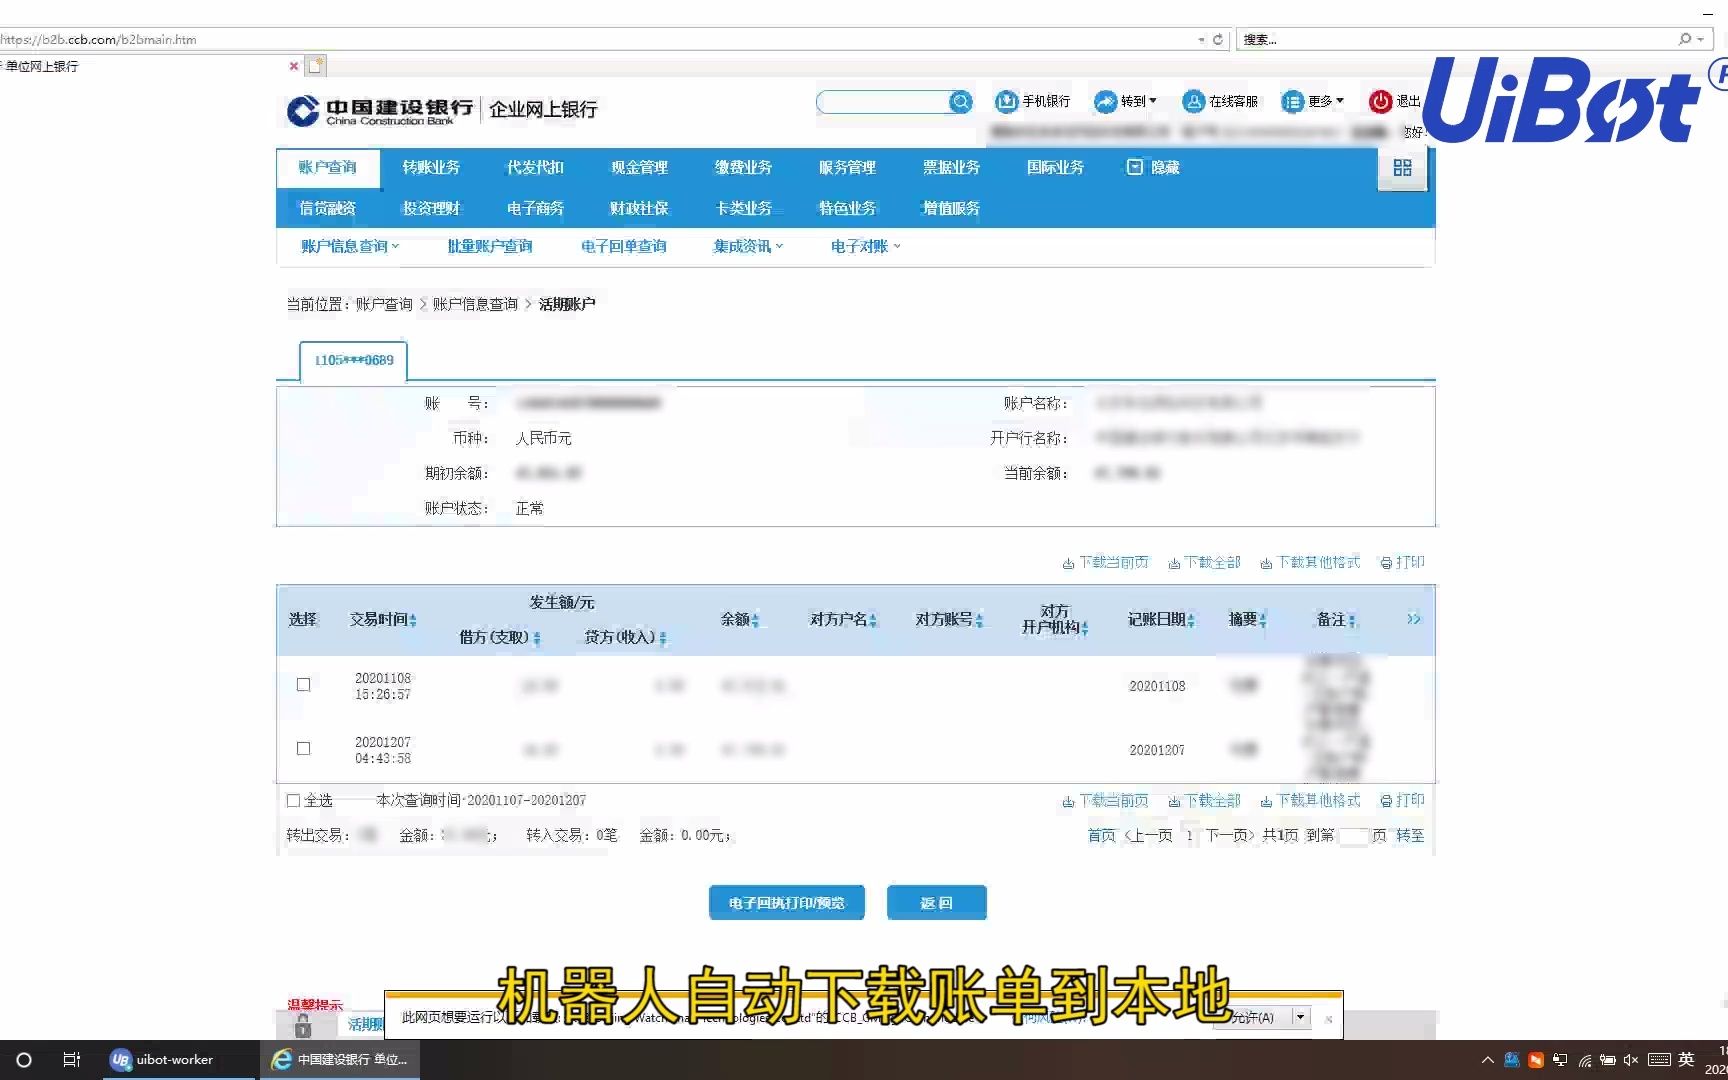Screen dimensions: 1728x1080
Task: Sort by 对方户名 column arrows
Action: 873,621
